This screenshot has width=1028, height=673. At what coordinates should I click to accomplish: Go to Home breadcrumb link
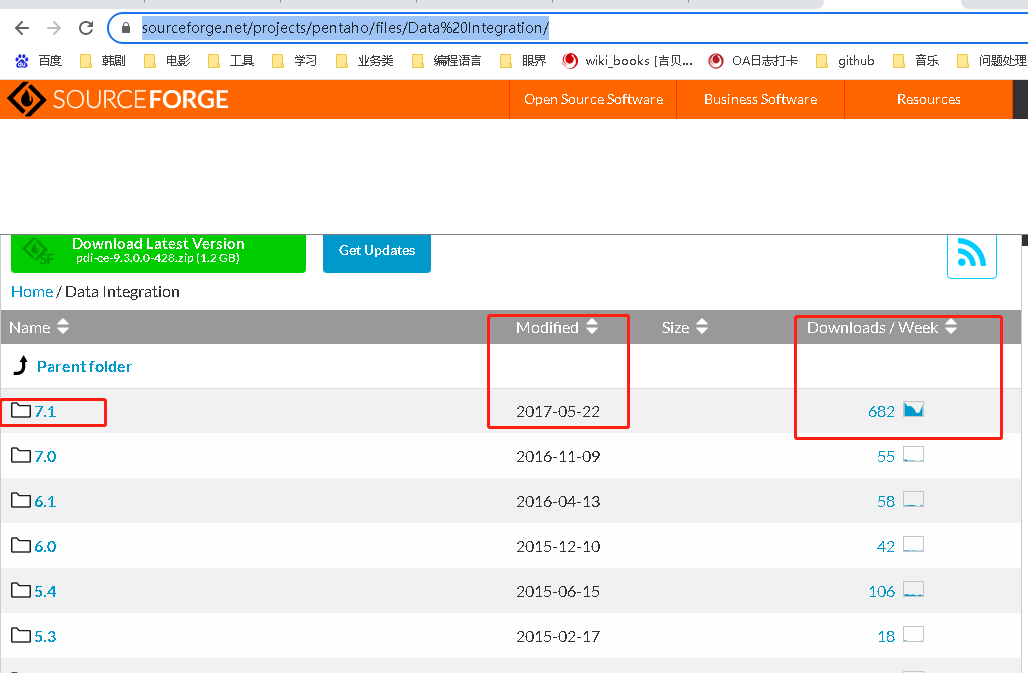(x=31, y=292)
